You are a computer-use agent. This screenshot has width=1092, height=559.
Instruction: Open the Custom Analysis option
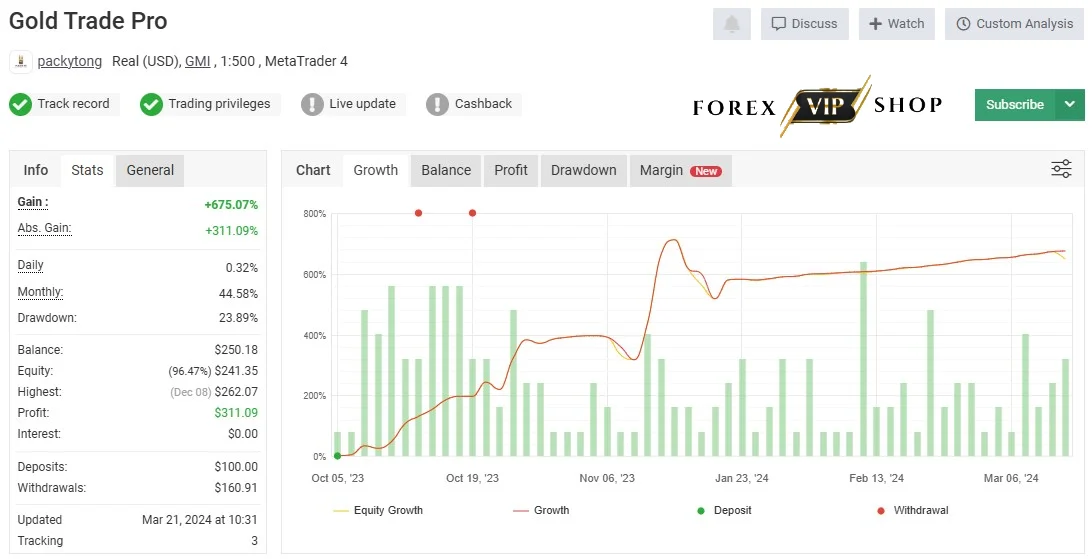coord(1015,24)
